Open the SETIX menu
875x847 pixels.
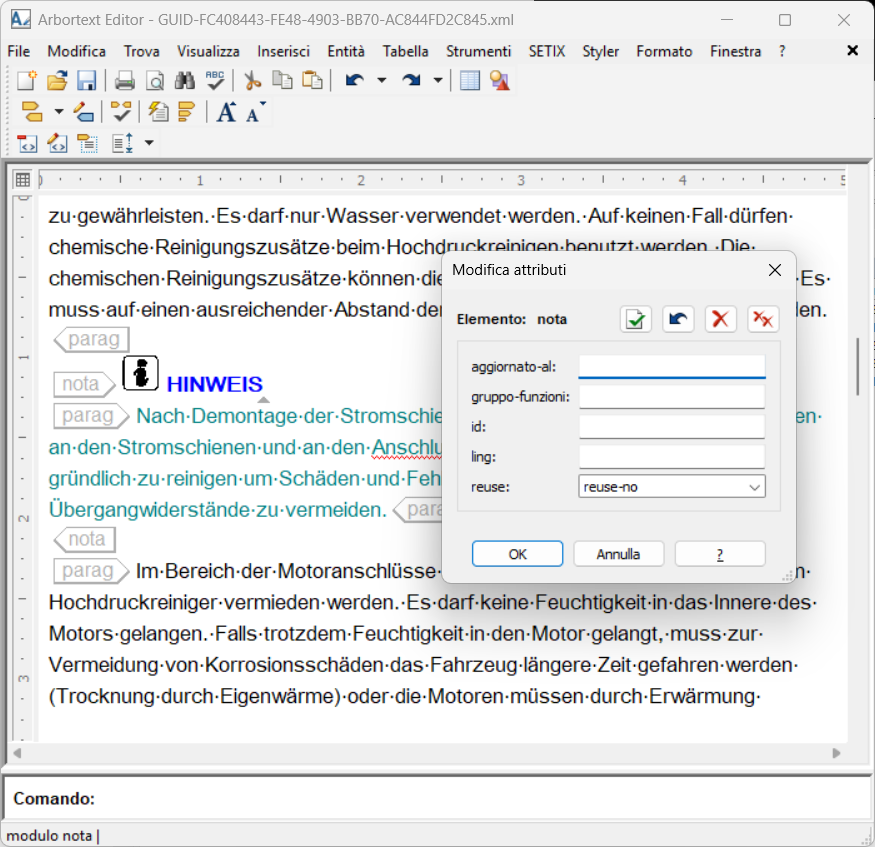tap(547, 51)
